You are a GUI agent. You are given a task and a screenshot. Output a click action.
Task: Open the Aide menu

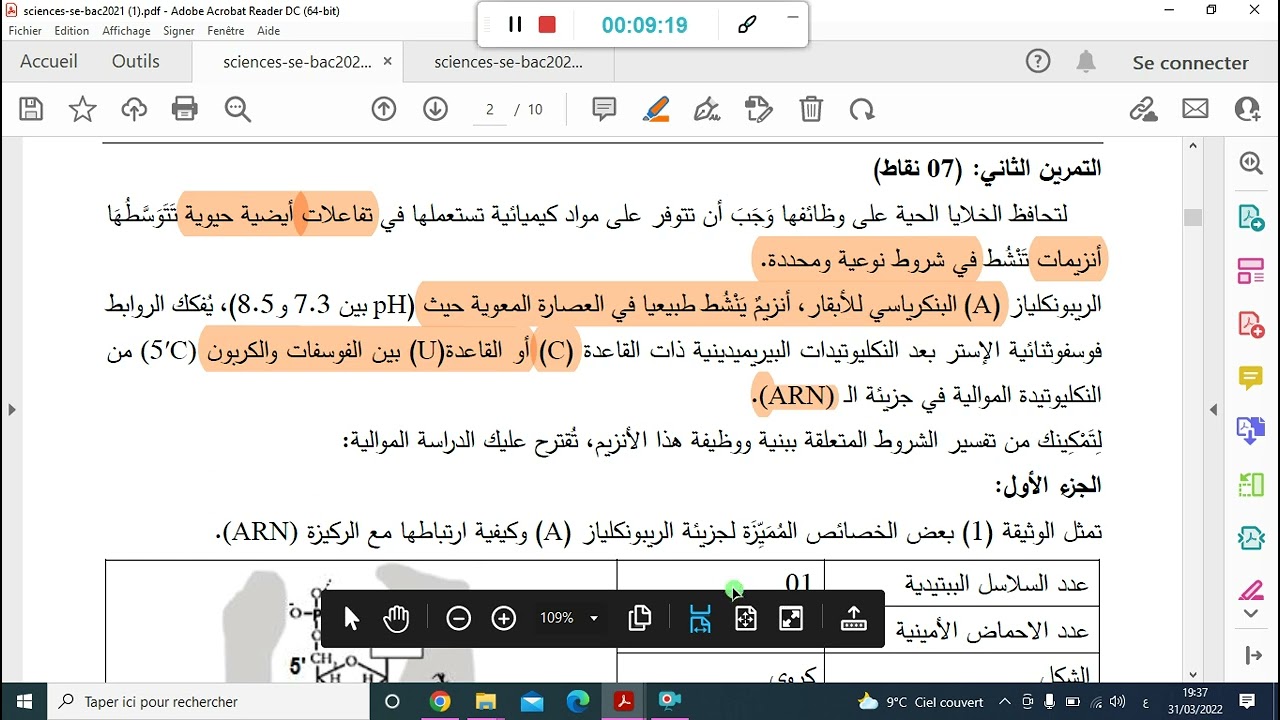pyautogui.click(x=268, y=31)
